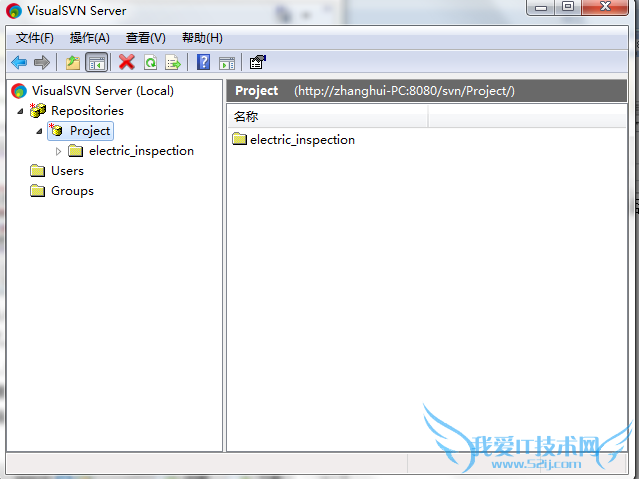Screen dimensions: 639x479
Task: Go up one level with folder icon
Action: point(73,62)
